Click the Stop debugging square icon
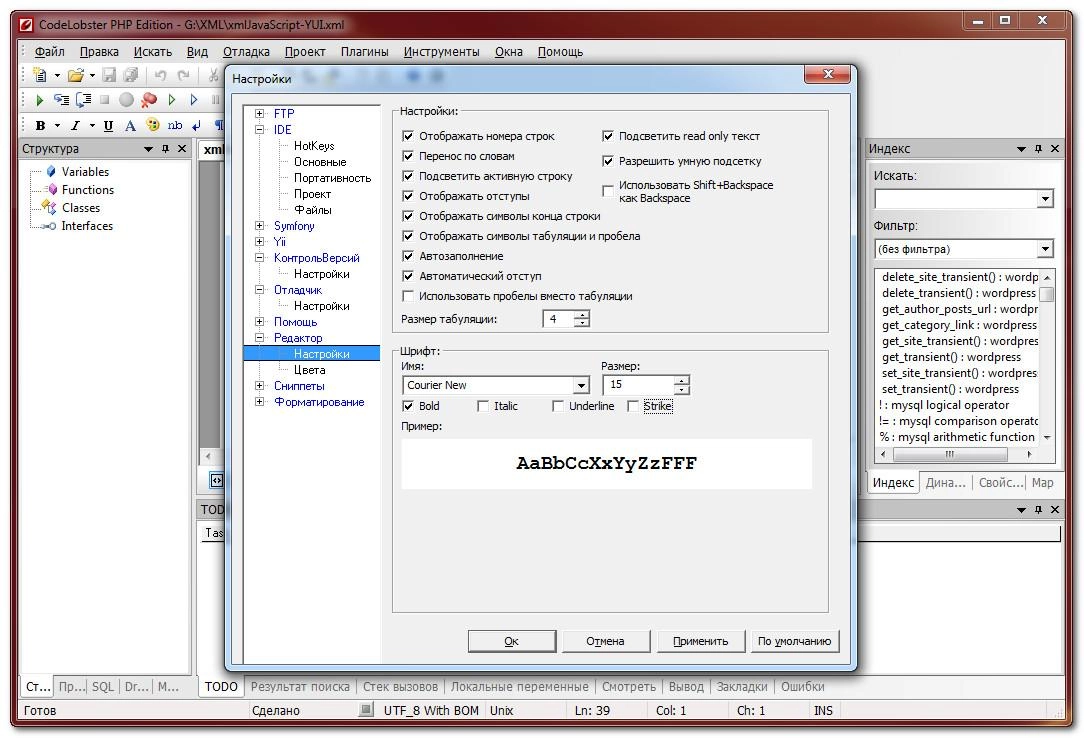The height and width of the screenshot is (738, 1084). pyautogui.click(x=104, y=100)
